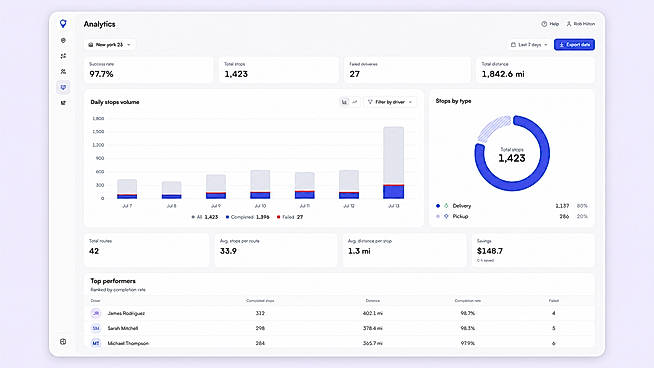Image resolution: width=654 pixels, height=368 pixels.
Task: Click the Completion rate column header
Action: click(468, 300)
